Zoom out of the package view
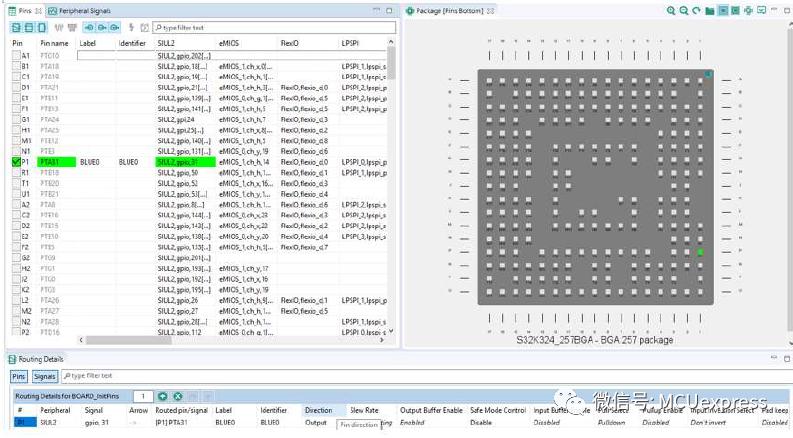The image size is (793, 438). click(684, 11)
